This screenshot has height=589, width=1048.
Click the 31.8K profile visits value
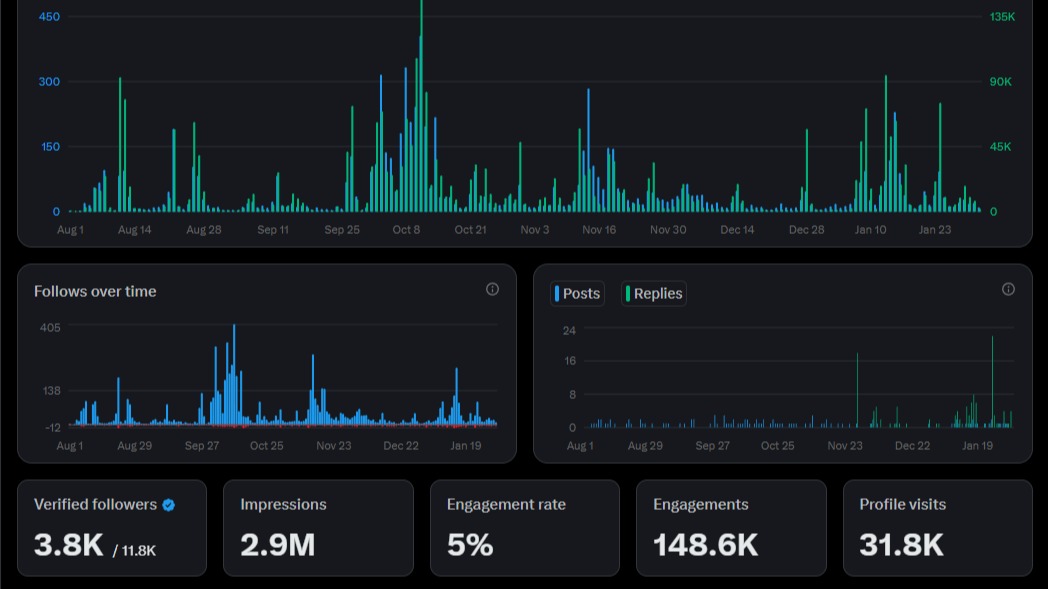pyautogui.click(x=901, y=545)
